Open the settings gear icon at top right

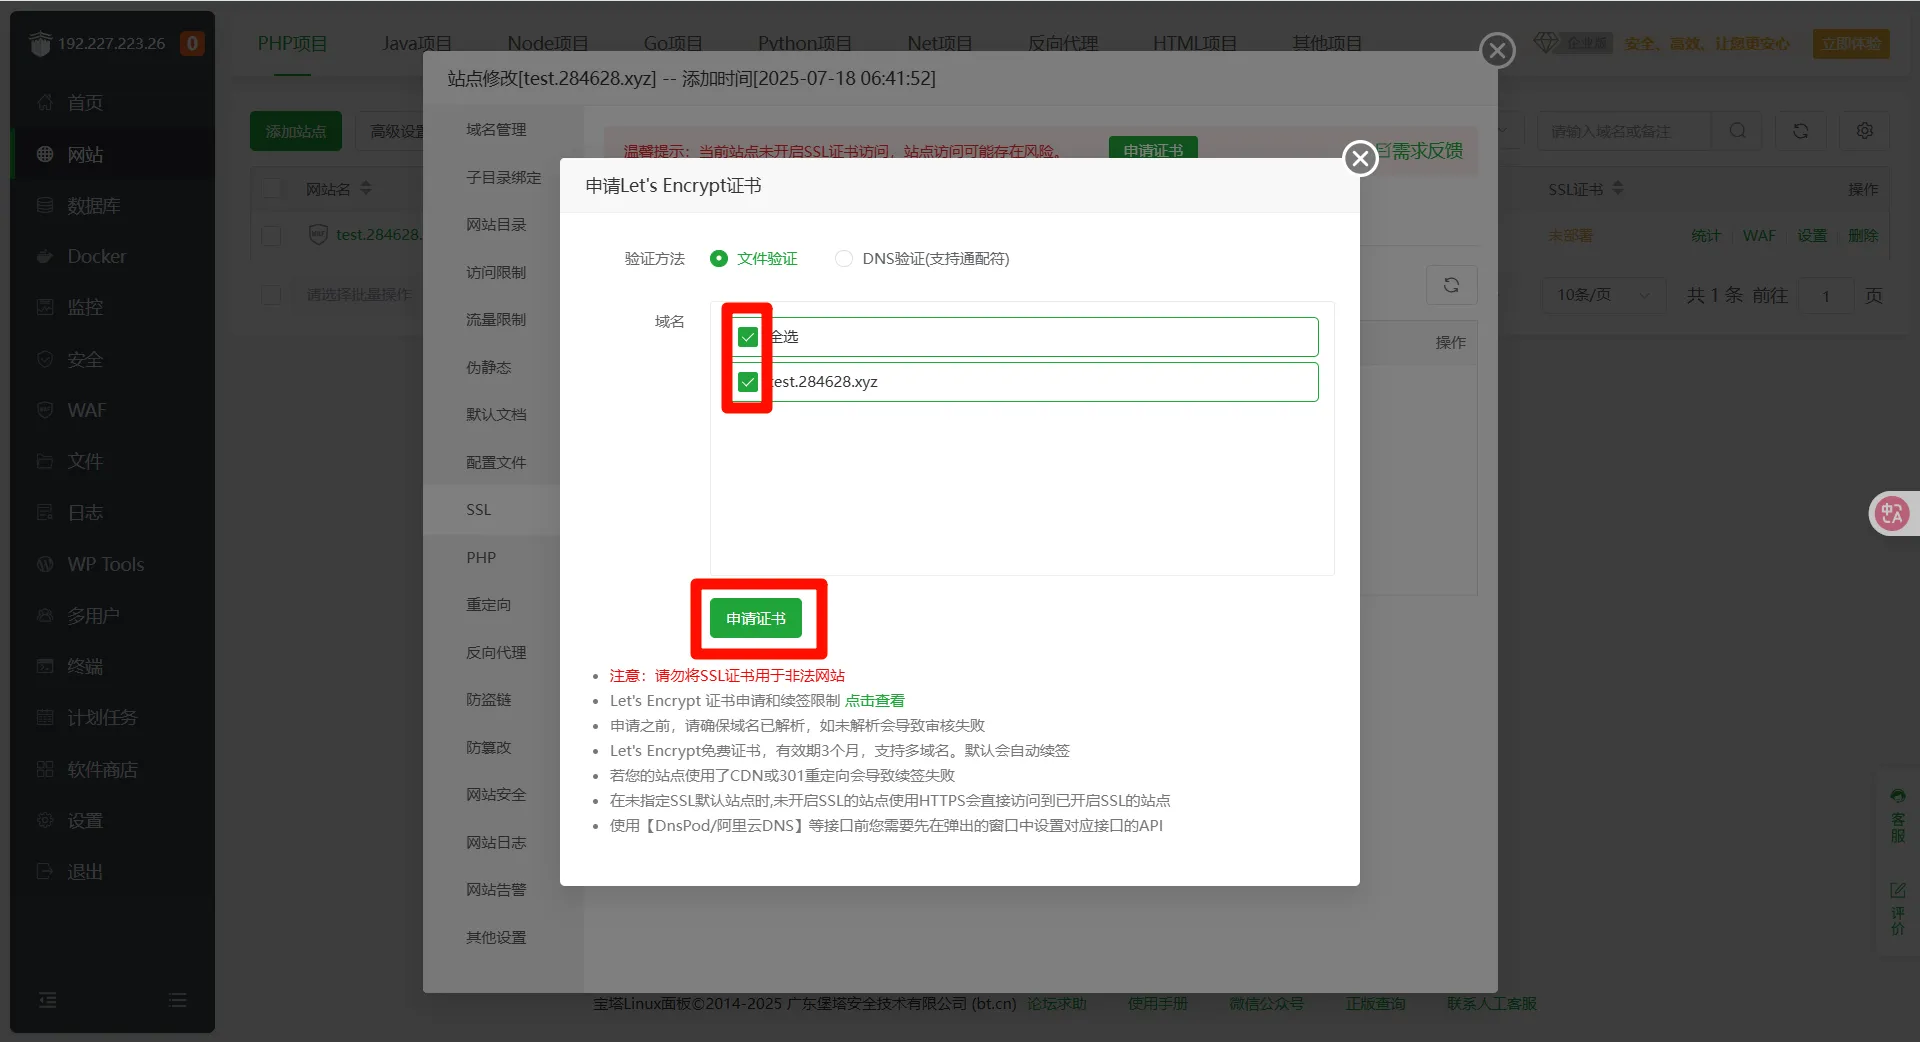[x=1864, y=131]
